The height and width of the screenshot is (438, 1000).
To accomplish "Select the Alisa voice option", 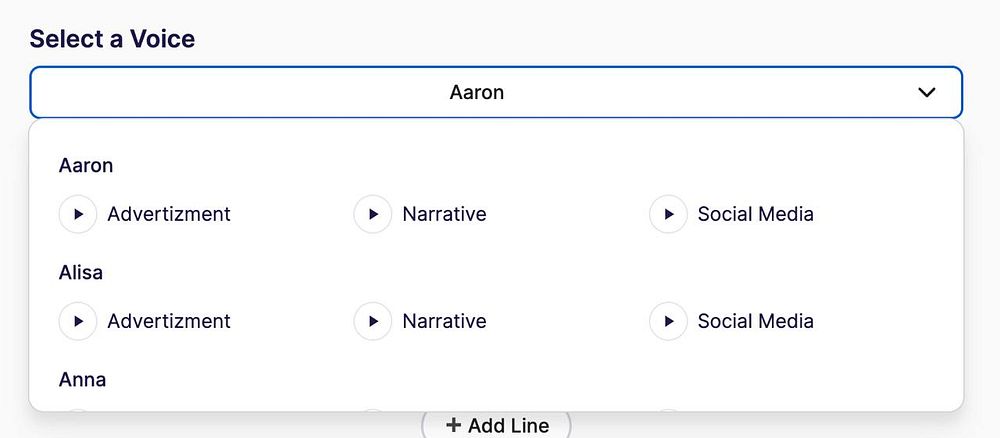I will coord(81,273).
